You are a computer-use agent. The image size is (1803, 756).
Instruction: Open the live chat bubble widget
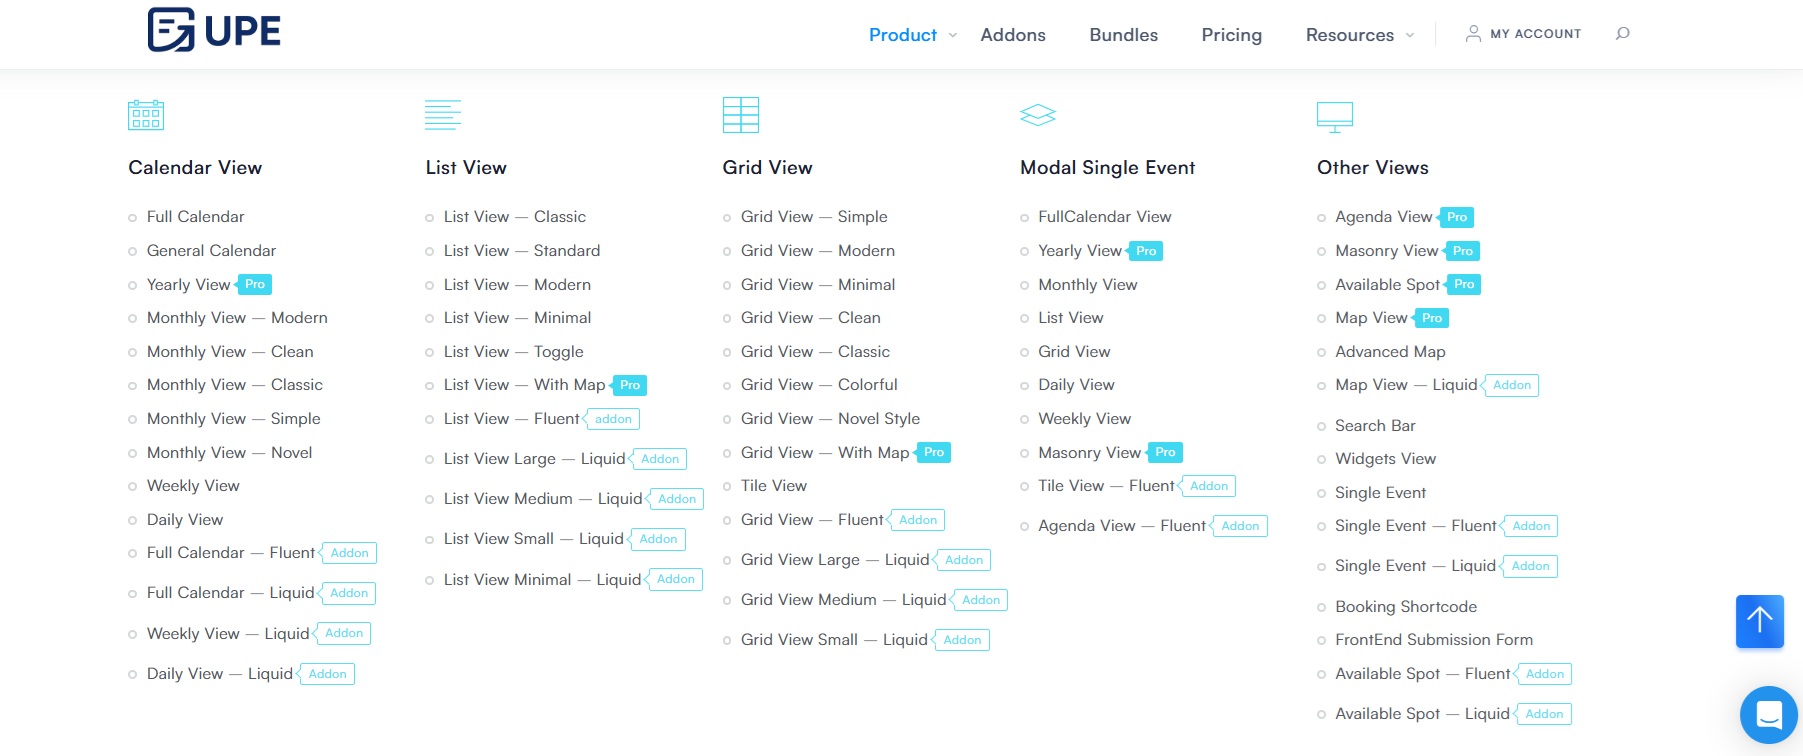[x=1768, y=715]
